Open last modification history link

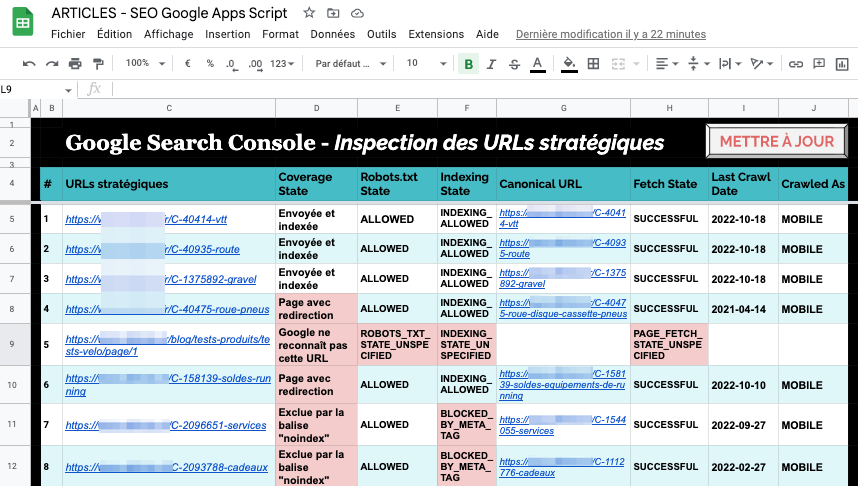coord(611,34)
